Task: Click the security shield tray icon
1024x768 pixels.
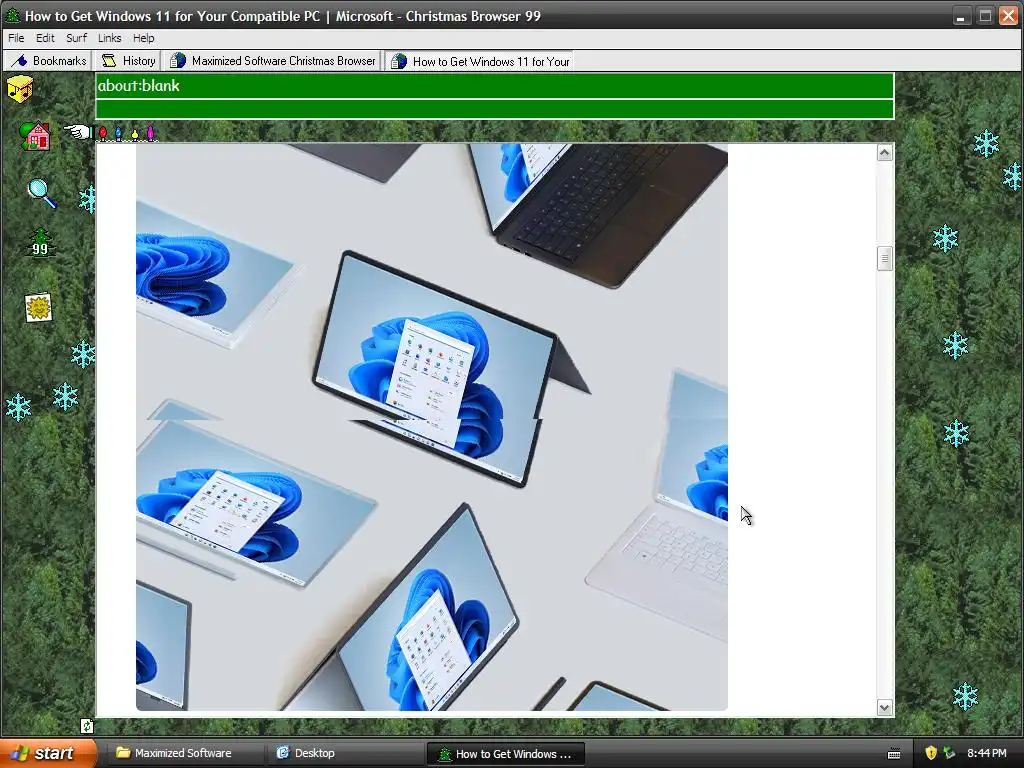Action: pos(931,753)
